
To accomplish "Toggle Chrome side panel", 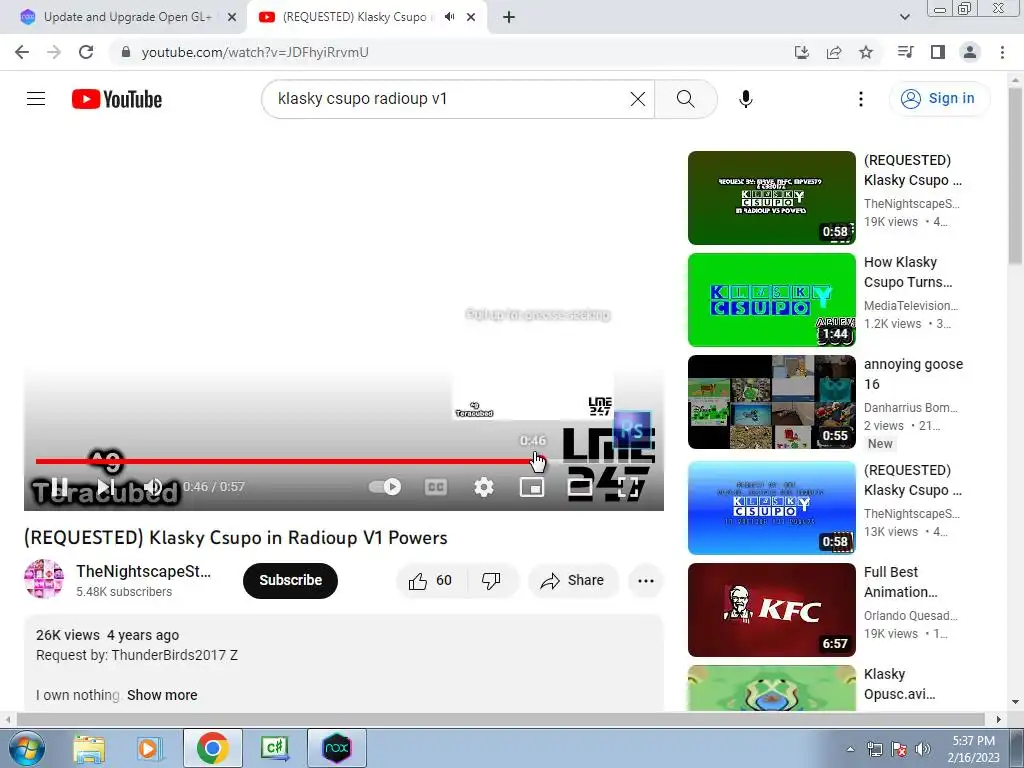I will (938, 52).
